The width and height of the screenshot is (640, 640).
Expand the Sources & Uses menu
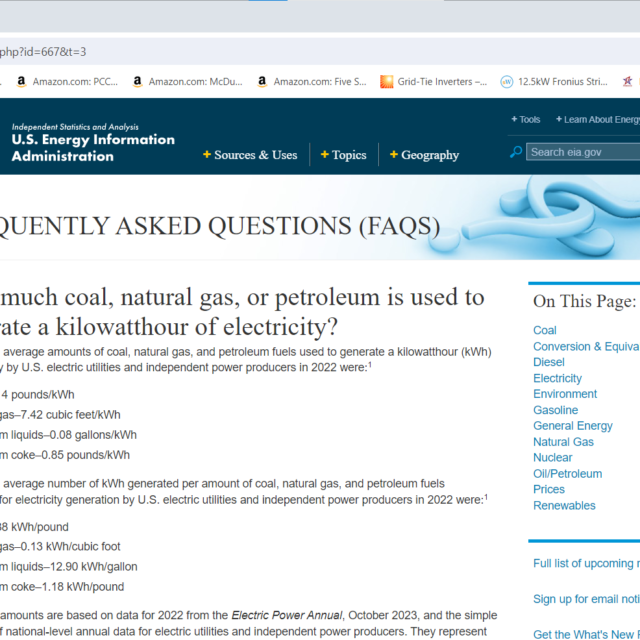250,155
